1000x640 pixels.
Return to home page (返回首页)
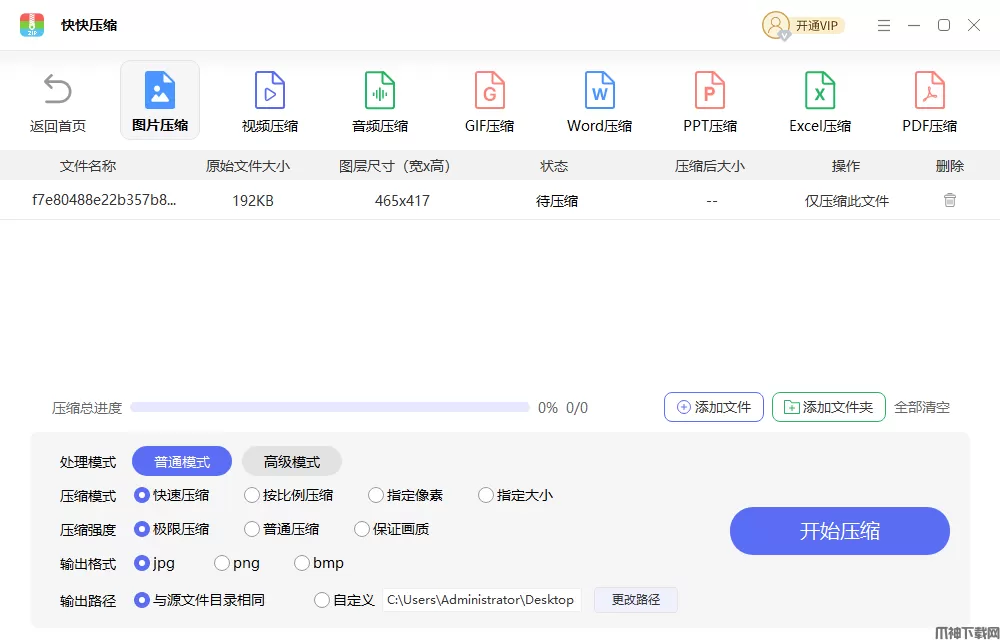pyautogui.click(x=58, y=101)
